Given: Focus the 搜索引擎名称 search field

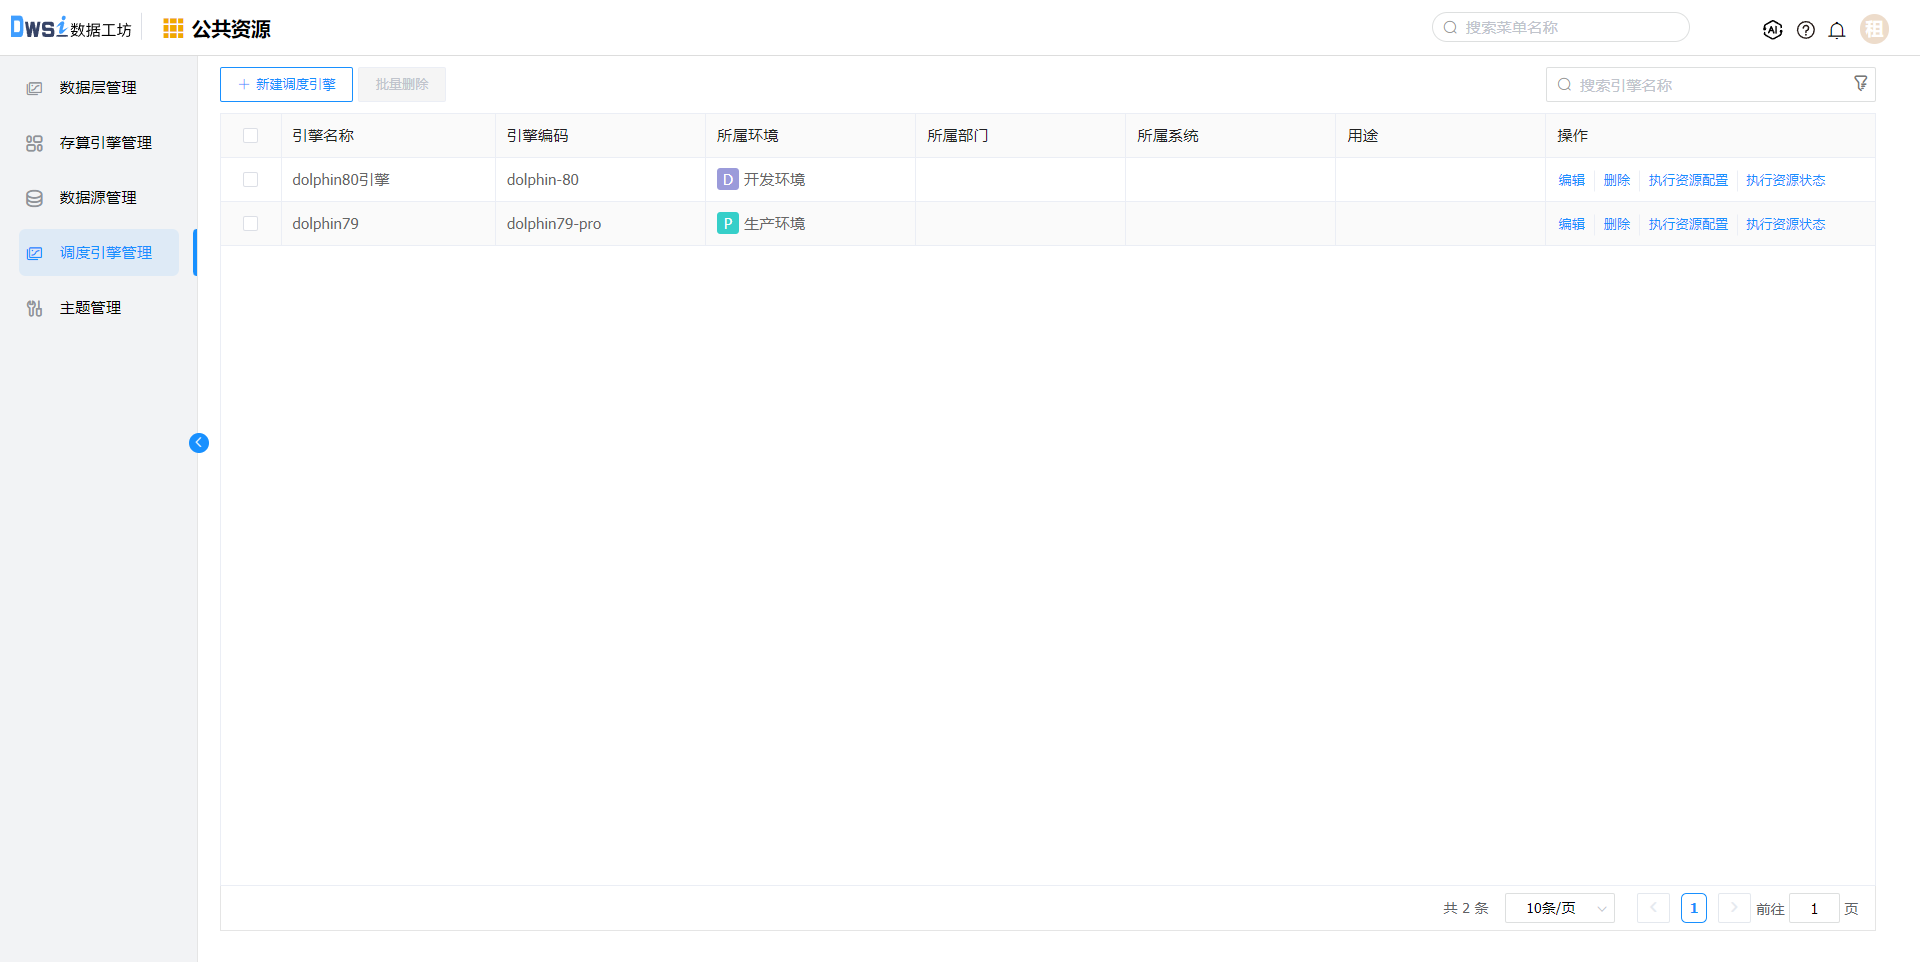Looking at the screenshot, I should tap(1700, 85).
